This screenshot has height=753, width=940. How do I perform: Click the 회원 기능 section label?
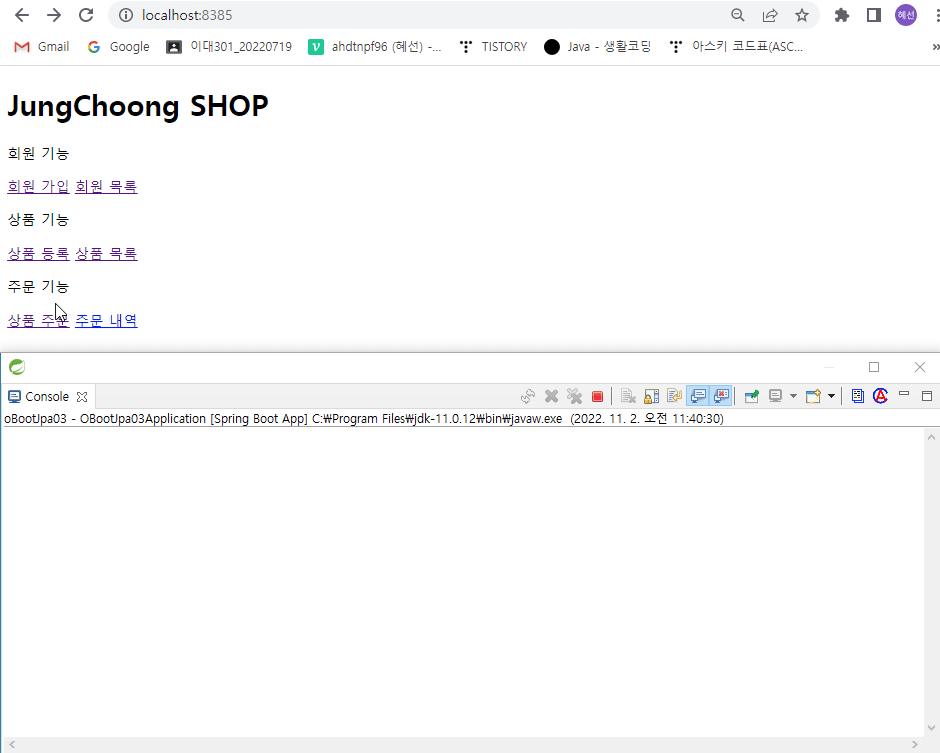tap(38, 153)
